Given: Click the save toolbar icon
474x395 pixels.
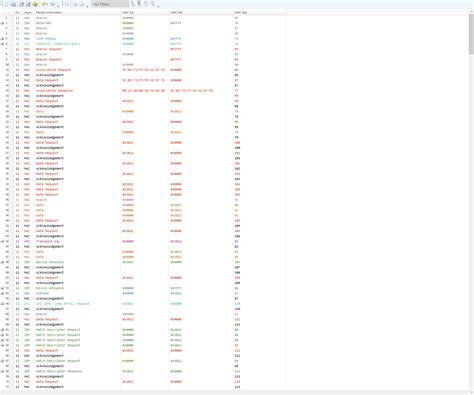Looking at the screenshot, I should tap(13, 4).
